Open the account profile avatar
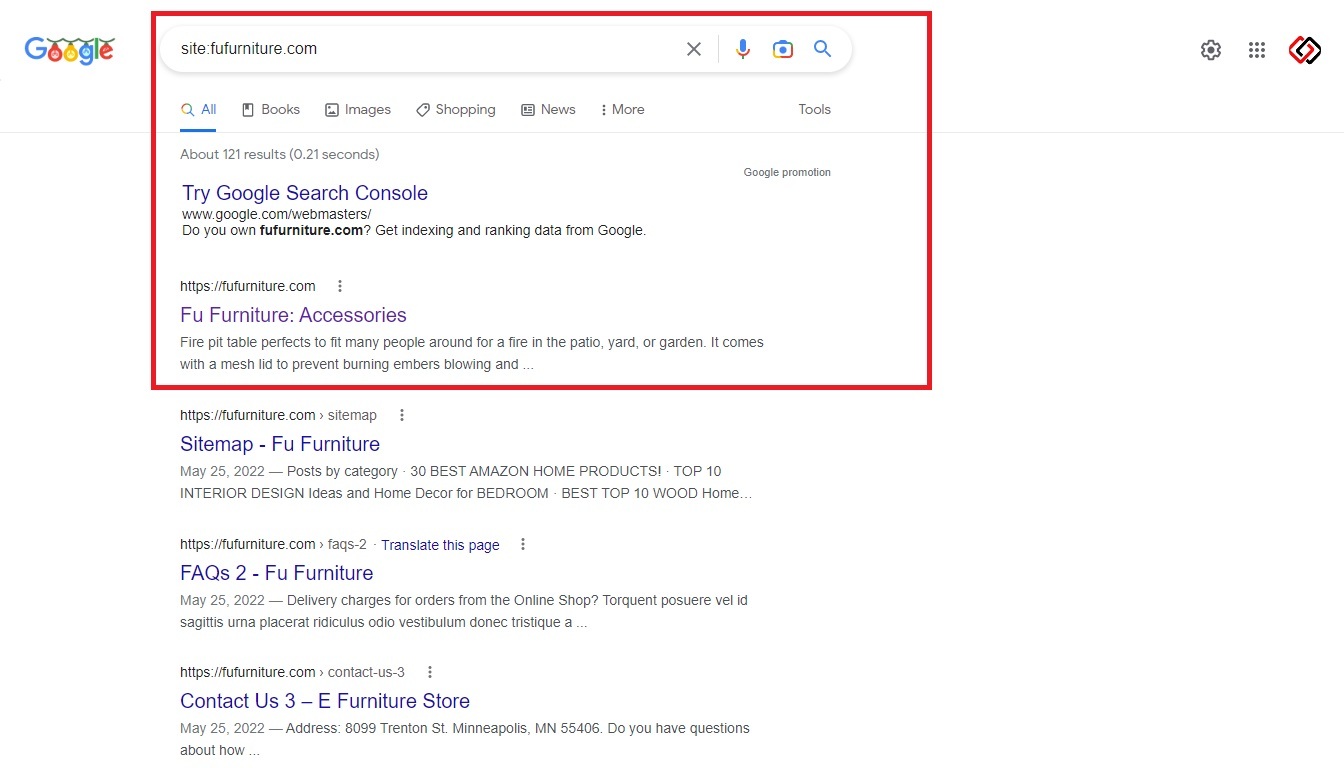This screenshot has height=768, width=1344. click(x=1305, y=50)
